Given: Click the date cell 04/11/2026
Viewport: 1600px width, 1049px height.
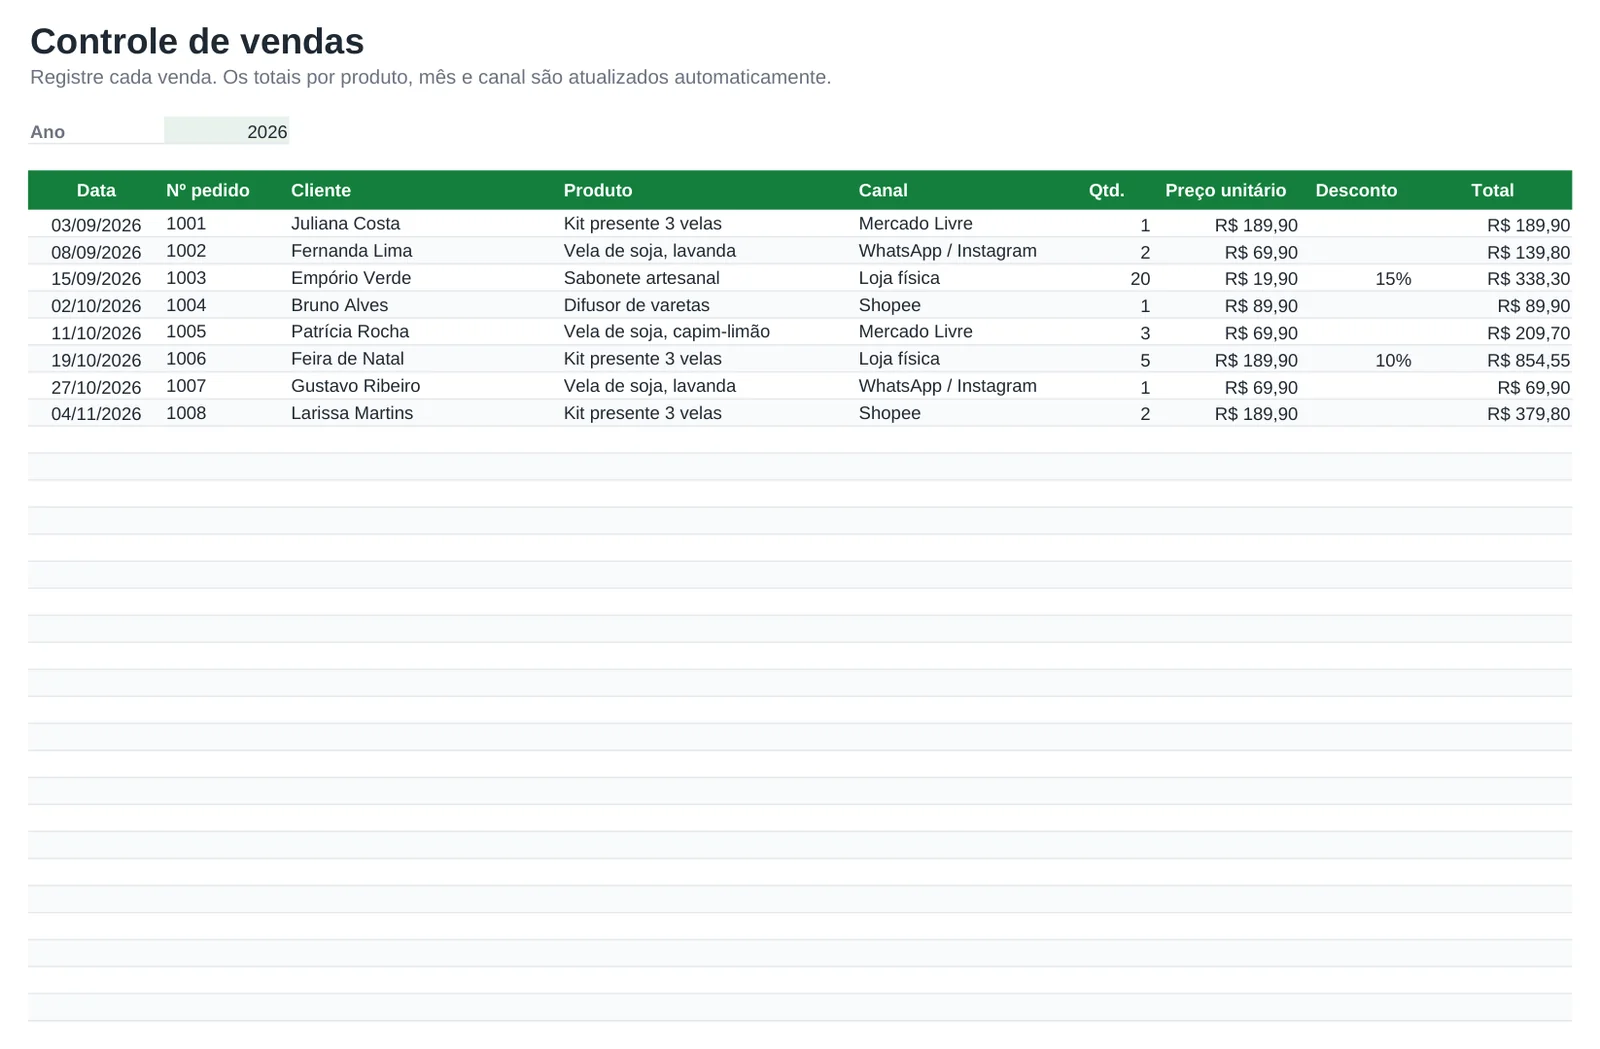Looking at the screenshot, I should [x=96, y=413].
